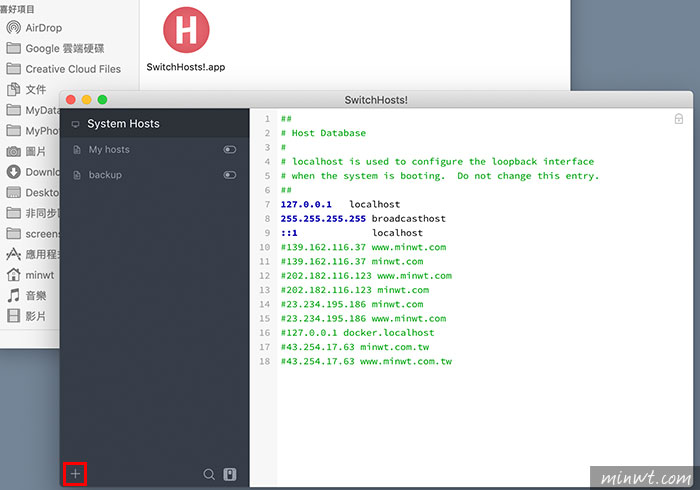Screen dimensions: 700x490
Task: Enable the My hosts toggle switch
Action: pos(230,149)
